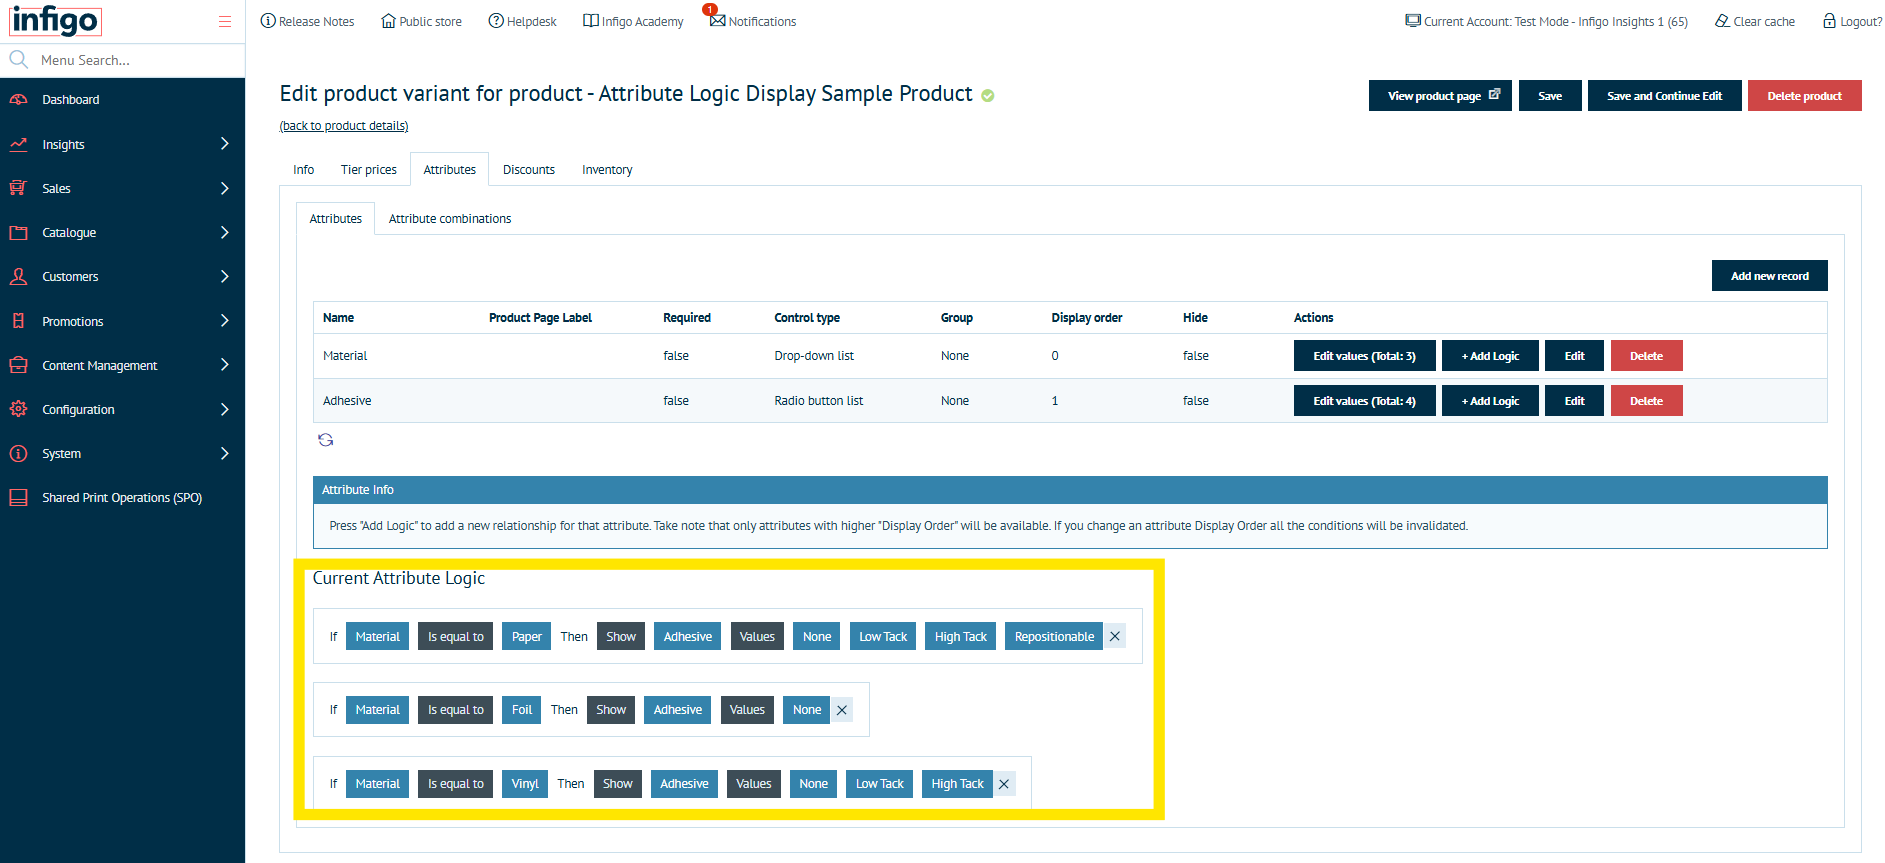1885x863 pixels.
Task: Click the Repositionable value tag
Action: point(1054,636)
